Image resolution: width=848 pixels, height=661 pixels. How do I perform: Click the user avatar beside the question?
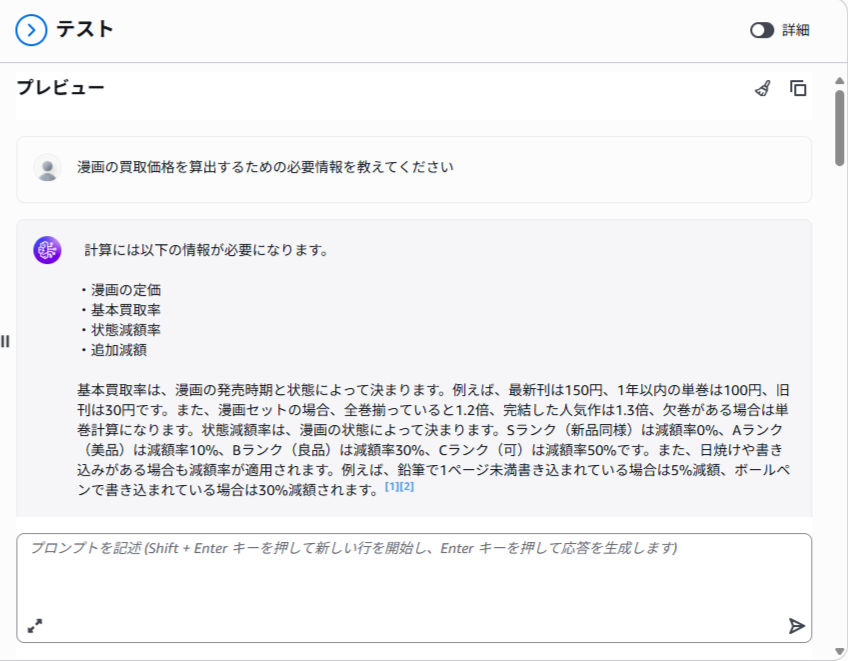pyautogui.click(x=47, y=168)
